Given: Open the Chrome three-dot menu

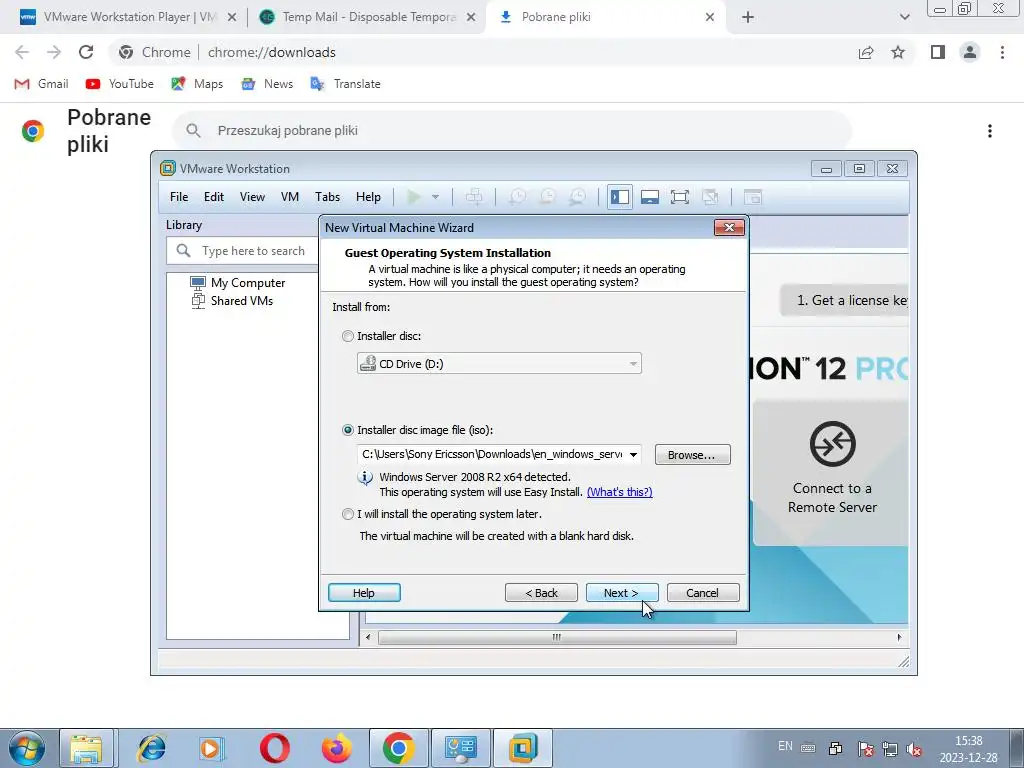Looking at the screenshot, I should 1002,52.
